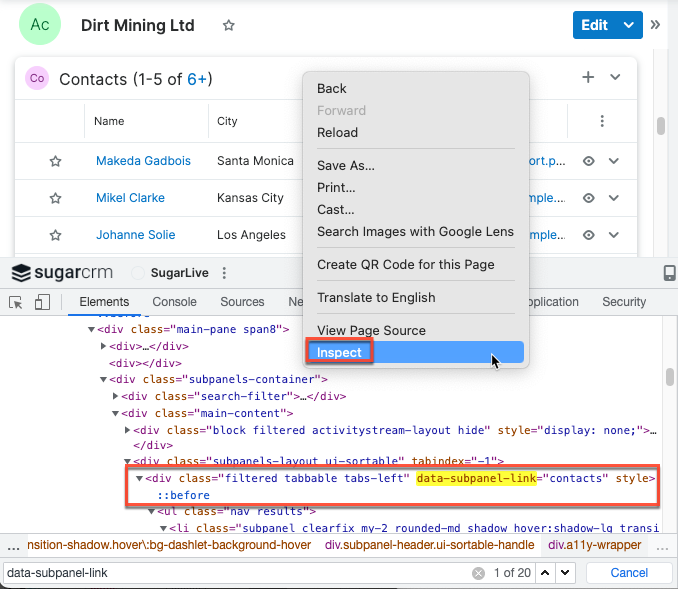Image resolution: width=678 pixels, height=589 pixels.
Task: Show more contacts via 6+ link
Action: click(197, 79)
